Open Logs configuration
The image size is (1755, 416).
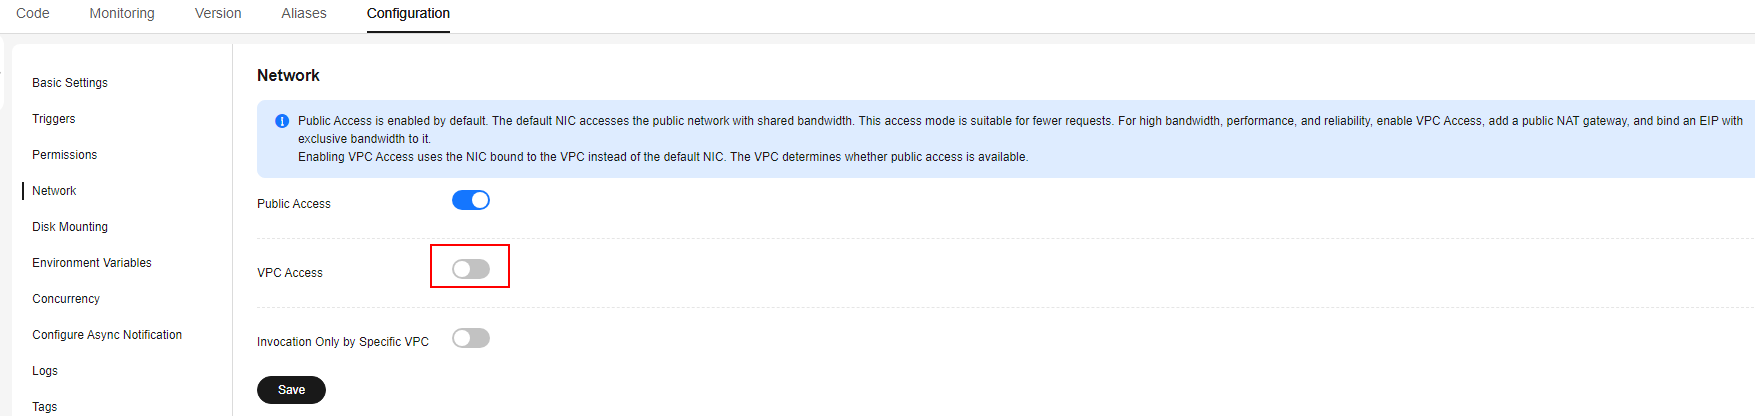[x=45, y=371]
